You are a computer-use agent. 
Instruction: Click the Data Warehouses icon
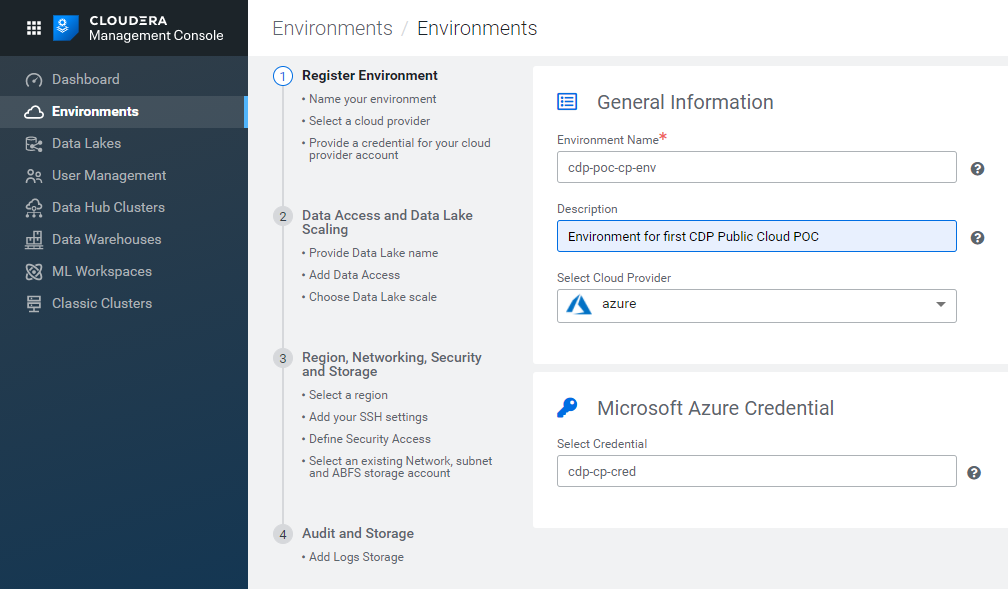click(34, 240)
